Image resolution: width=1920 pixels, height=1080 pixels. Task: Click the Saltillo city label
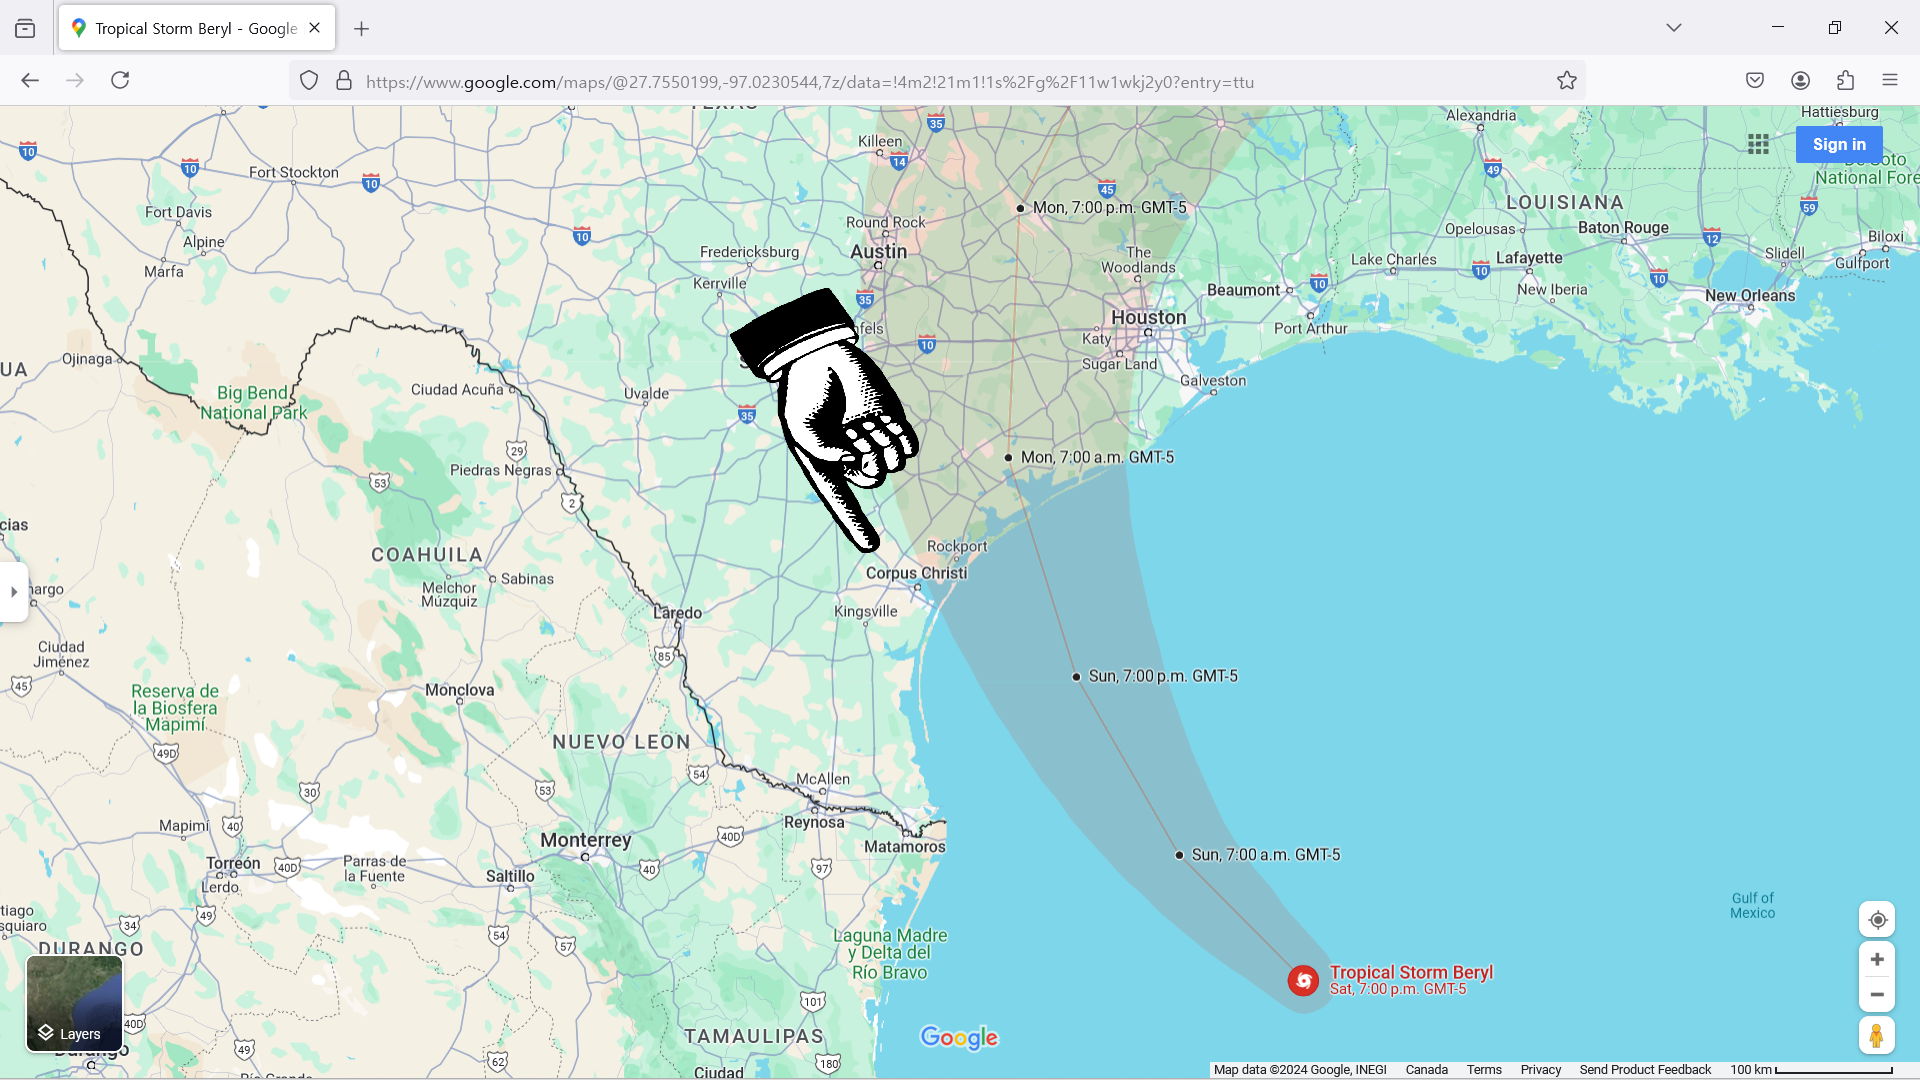click(x=510, y=877)
